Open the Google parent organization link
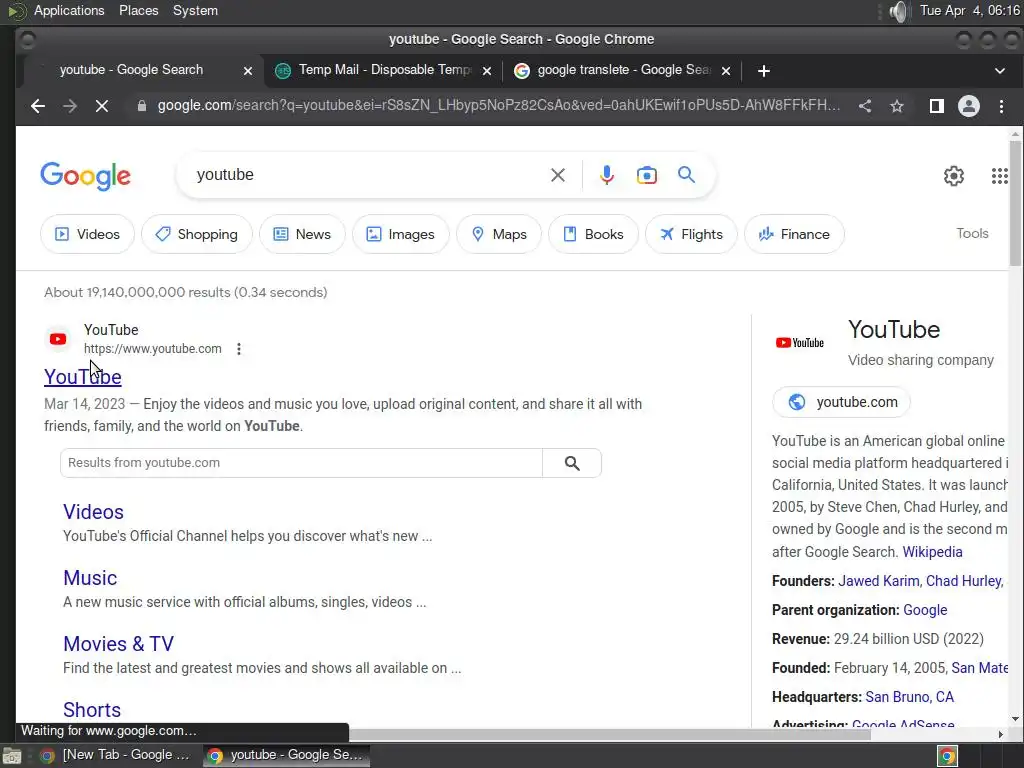Image resolution: width=1024 pixels, height=768 pixels. (x=925, y=610)
